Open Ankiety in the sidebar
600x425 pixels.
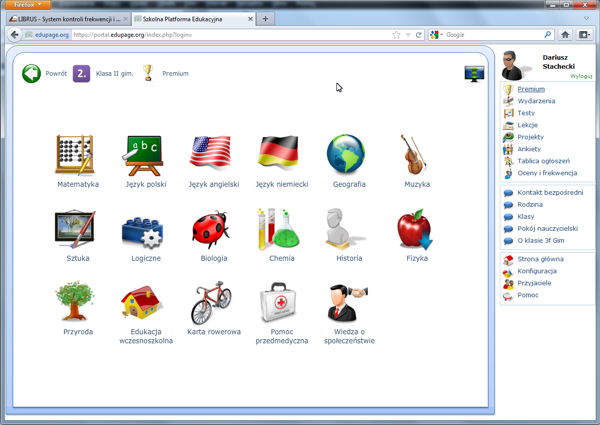529,149
